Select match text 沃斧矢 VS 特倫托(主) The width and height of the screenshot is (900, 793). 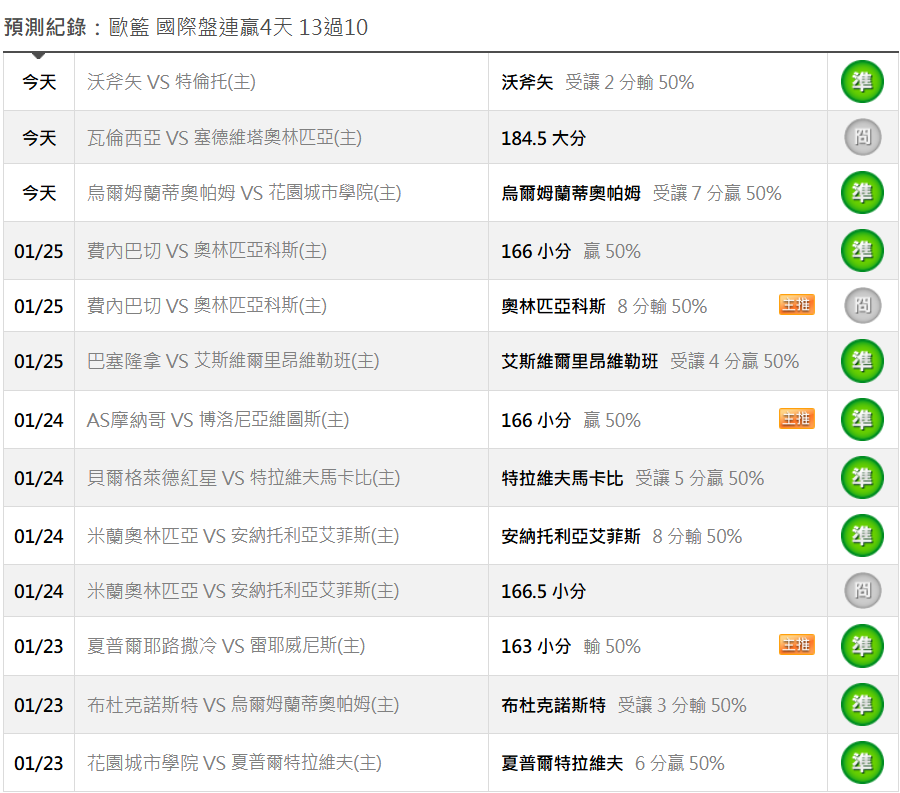coord(171,82)
